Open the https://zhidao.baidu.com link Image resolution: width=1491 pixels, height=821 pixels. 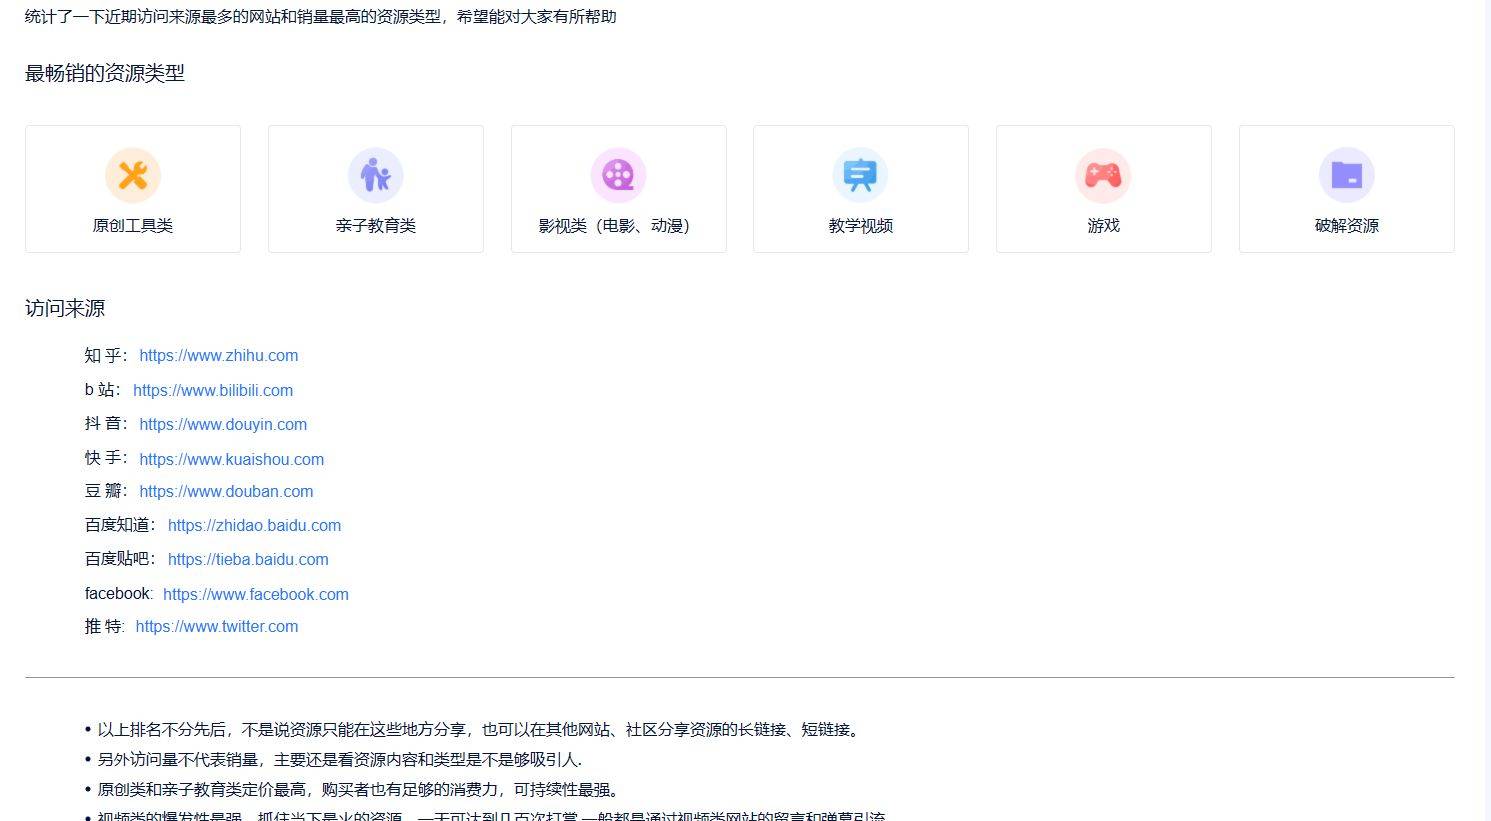(254, 525)
